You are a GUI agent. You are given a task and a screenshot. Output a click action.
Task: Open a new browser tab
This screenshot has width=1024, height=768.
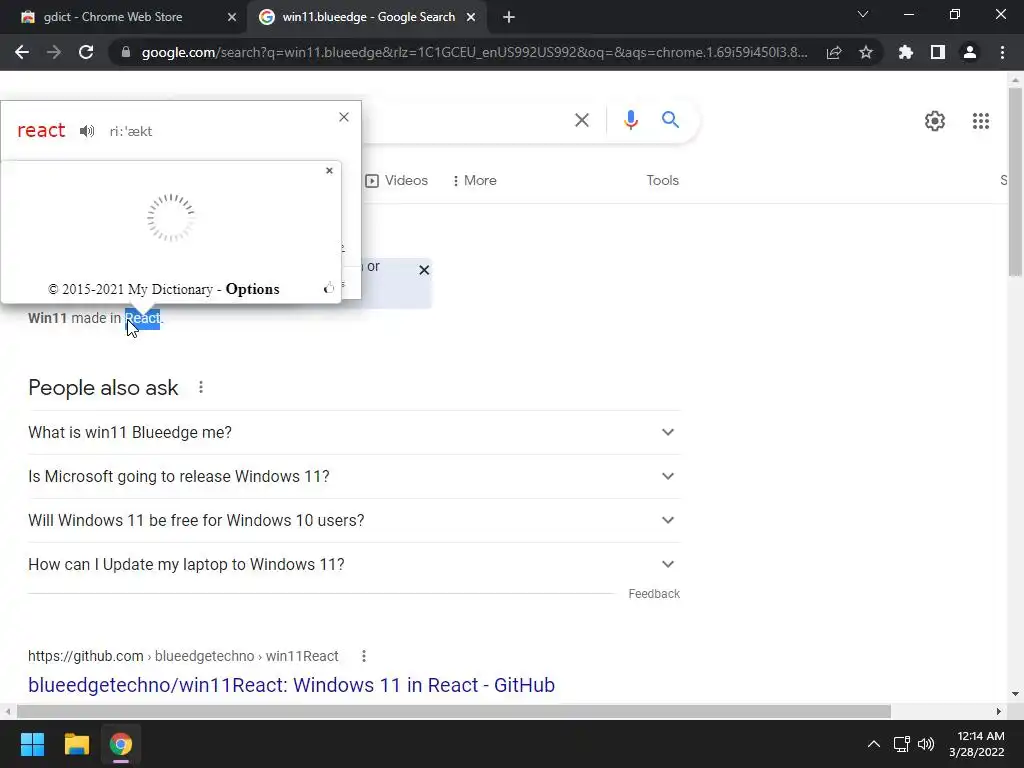coord(509,18)
